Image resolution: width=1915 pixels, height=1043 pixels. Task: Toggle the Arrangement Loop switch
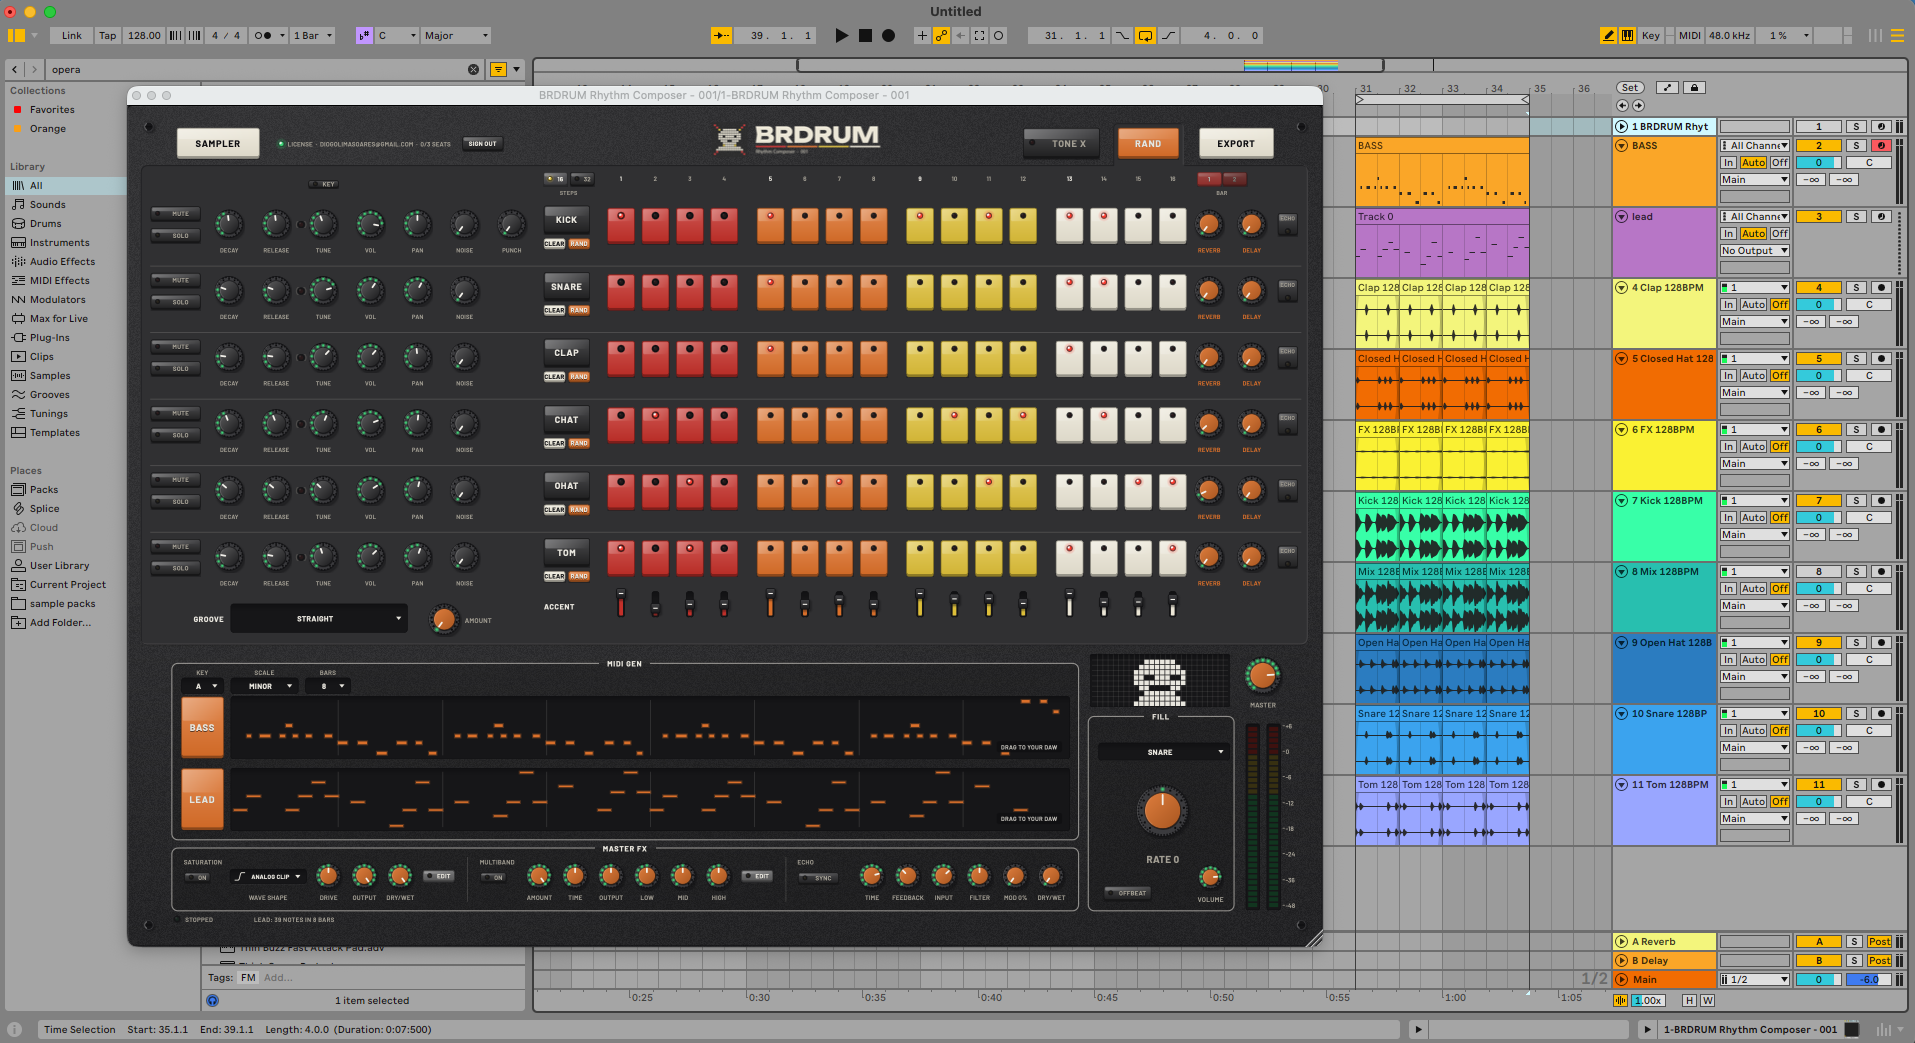[1145, 35]
